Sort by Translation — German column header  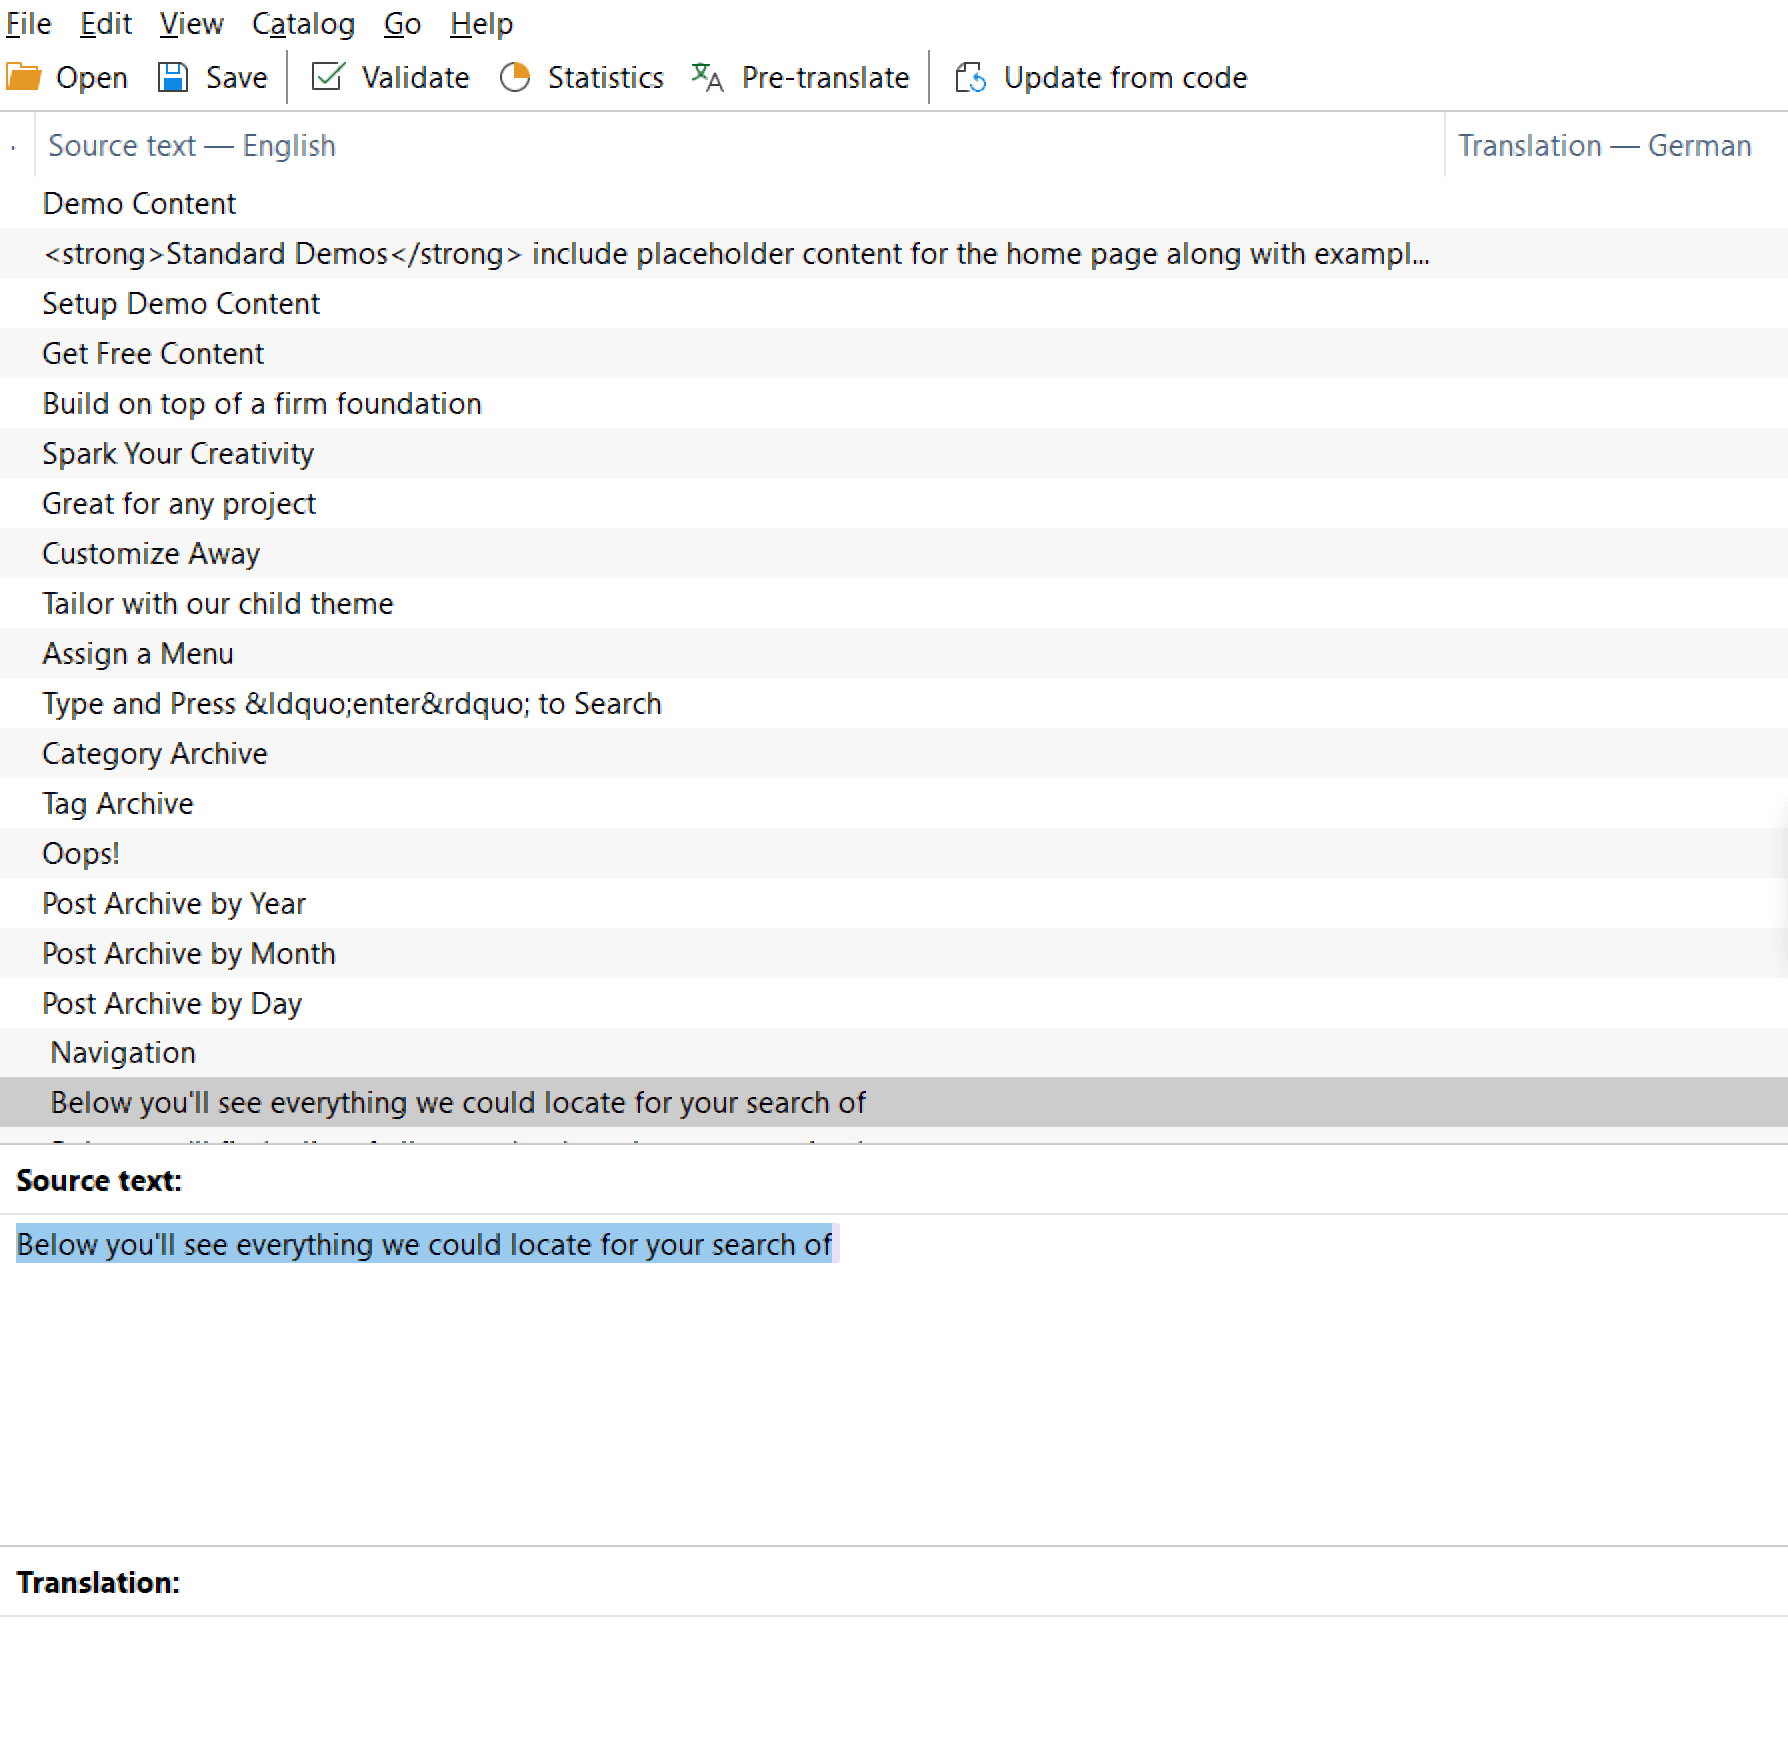click(x=1604, y=146)
